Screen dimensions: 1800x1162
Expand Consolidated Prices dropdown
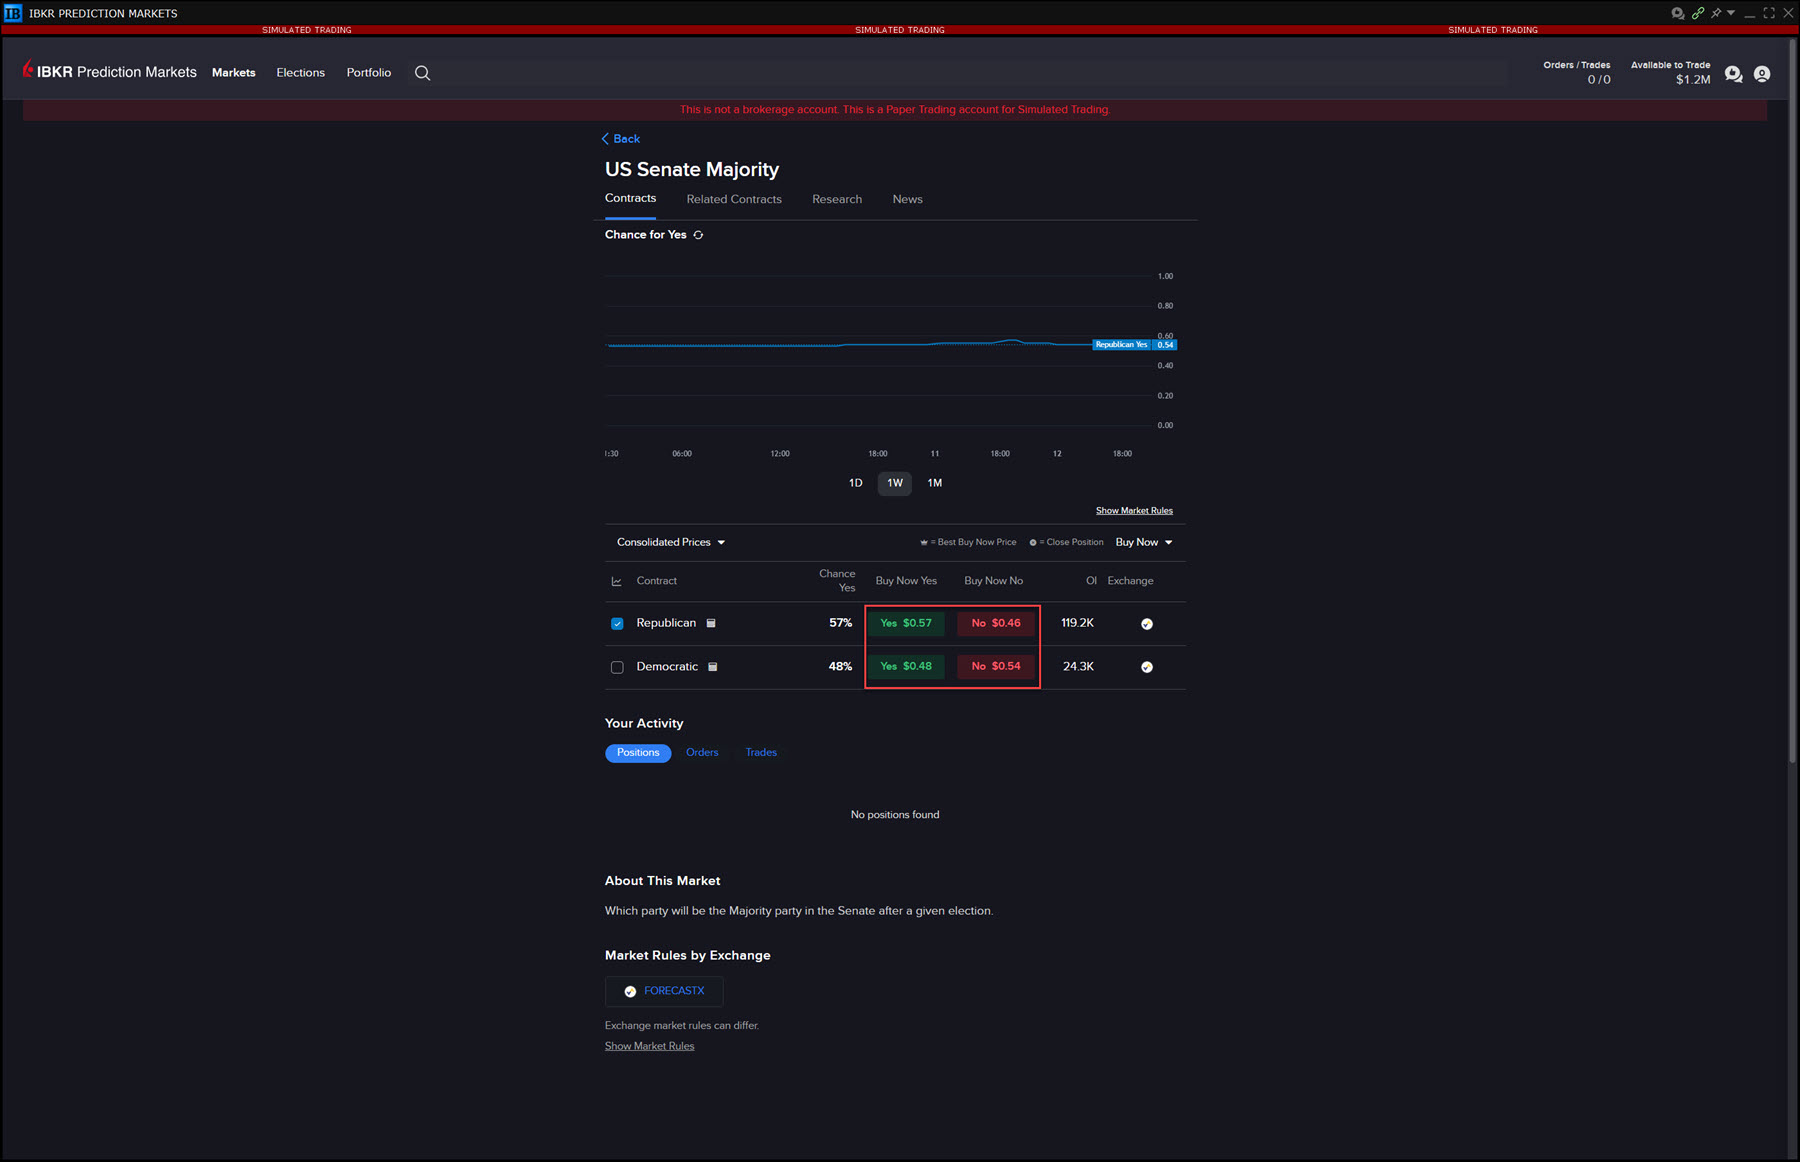671,542
